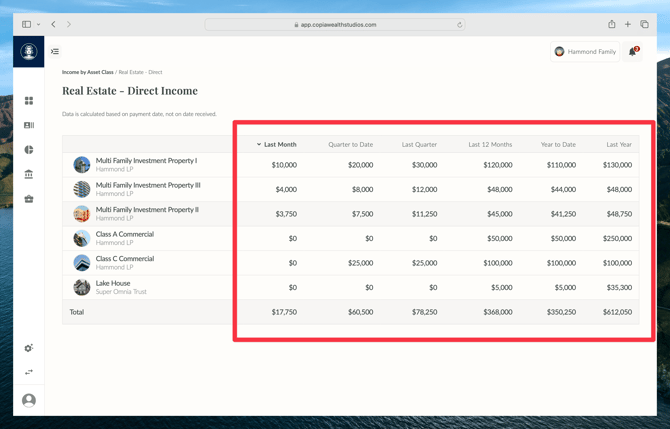The width and height of the screenshot is (670, 429).
Task: Click Safari sidebar toggle icon
Action: (26, 24)
